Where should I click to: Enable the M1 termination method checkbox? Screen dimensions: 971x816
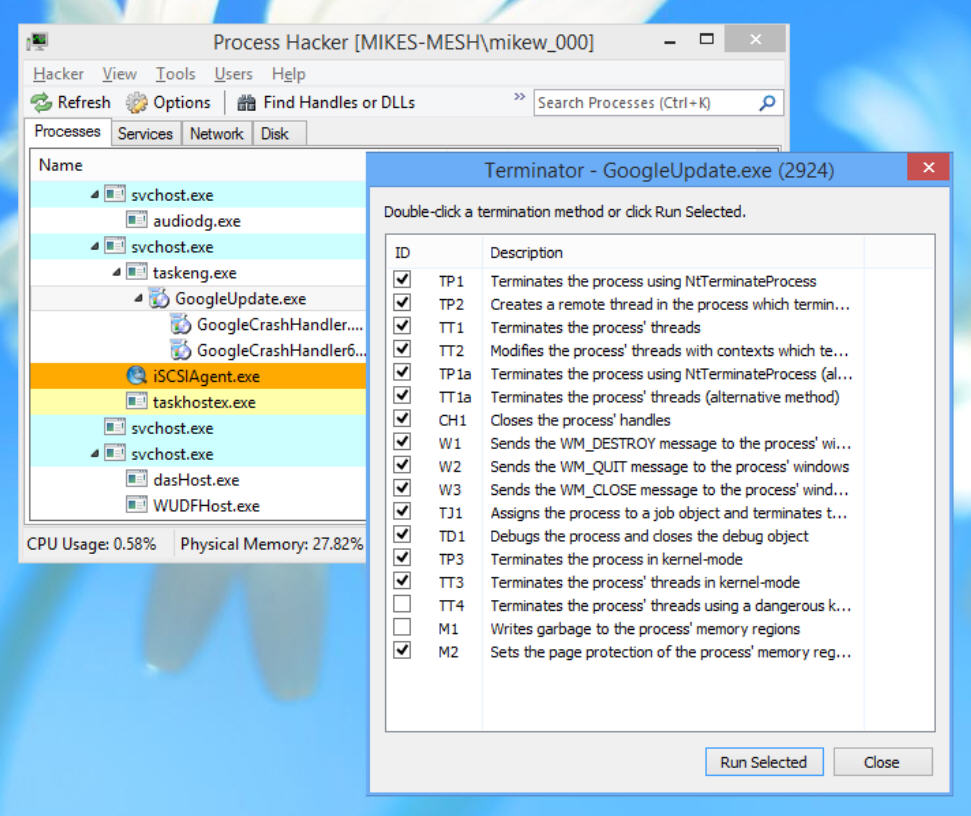[403, 627]
